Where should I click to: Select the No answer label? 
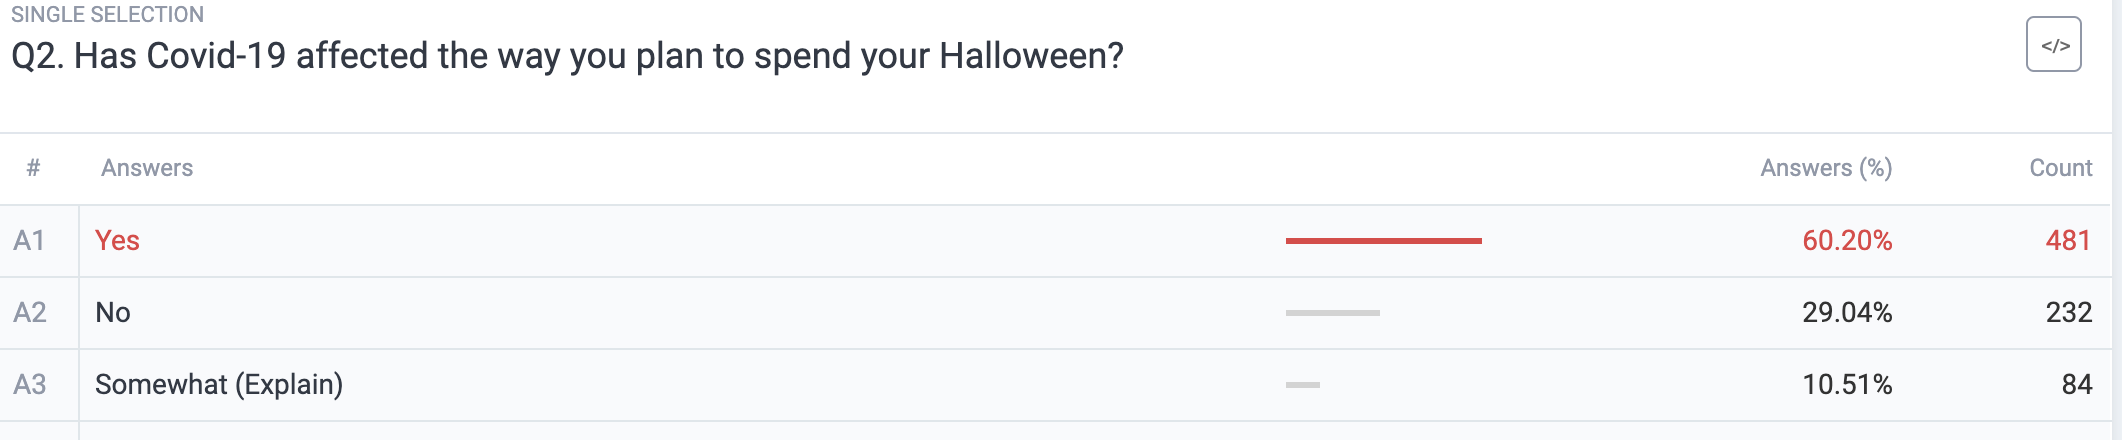113,313
